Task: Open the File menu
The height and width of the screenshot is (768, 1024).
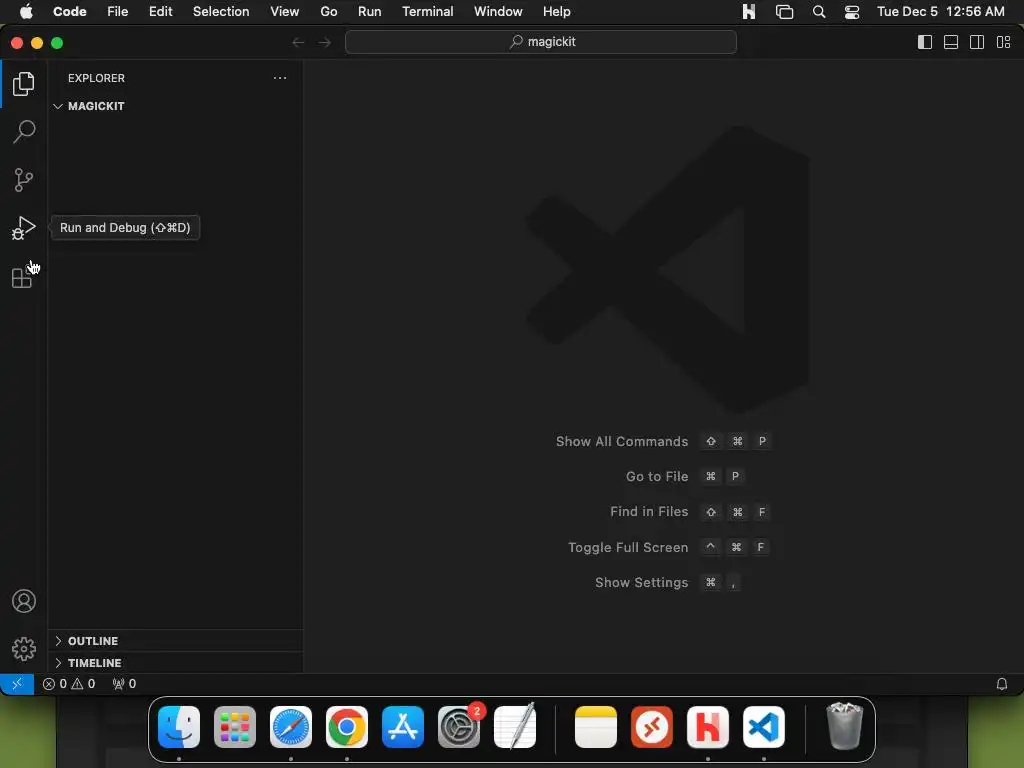Action: pyautogui.click(x=118, y=11)
